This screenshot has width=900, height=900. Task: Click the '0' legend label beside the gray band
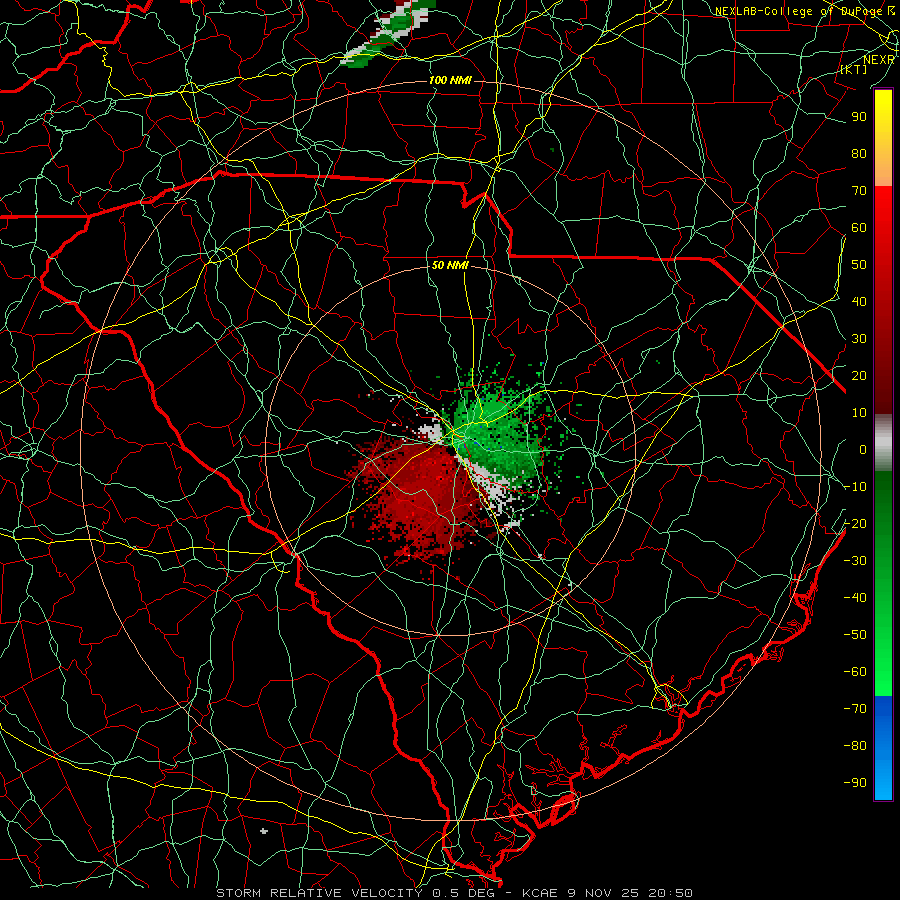pos(863,449)
